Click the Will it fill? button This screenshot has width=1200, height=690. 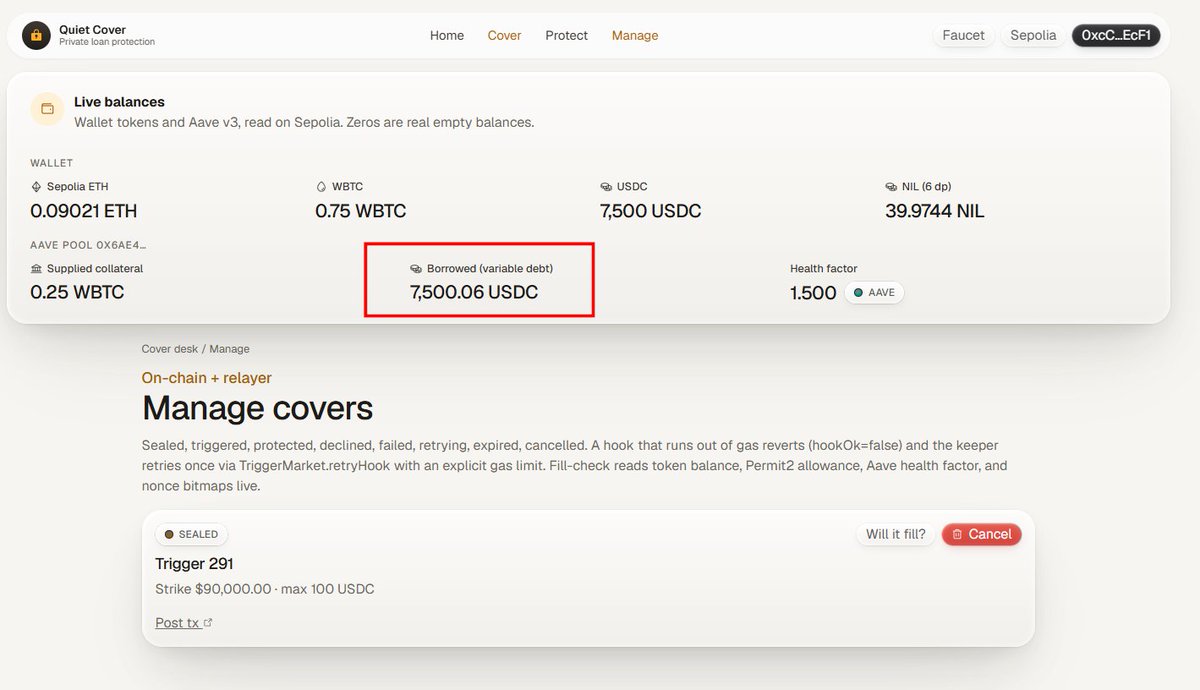(x=896, y=534)
